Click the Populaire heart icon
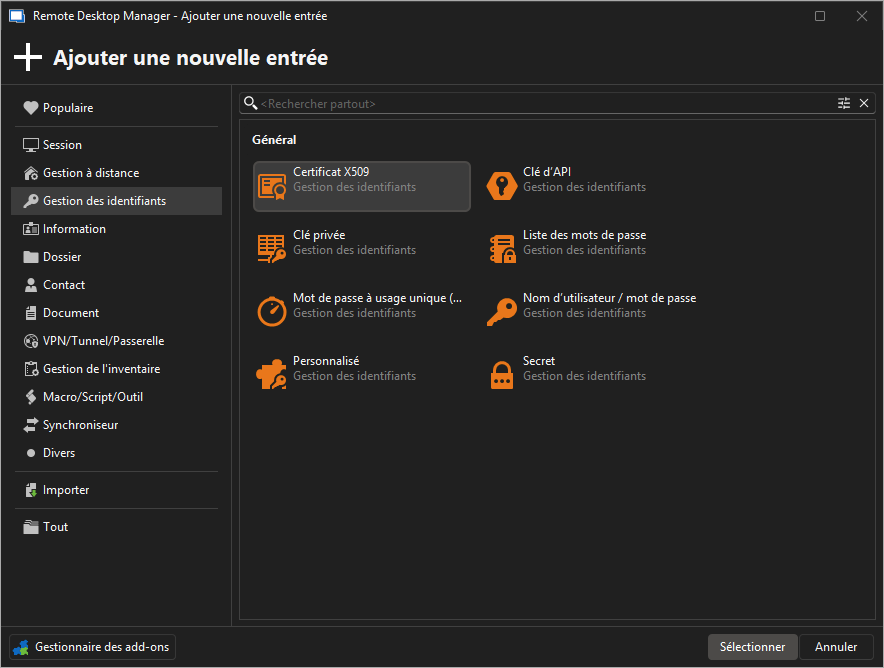This screenshot has width=884, height=668. point(30,108)
